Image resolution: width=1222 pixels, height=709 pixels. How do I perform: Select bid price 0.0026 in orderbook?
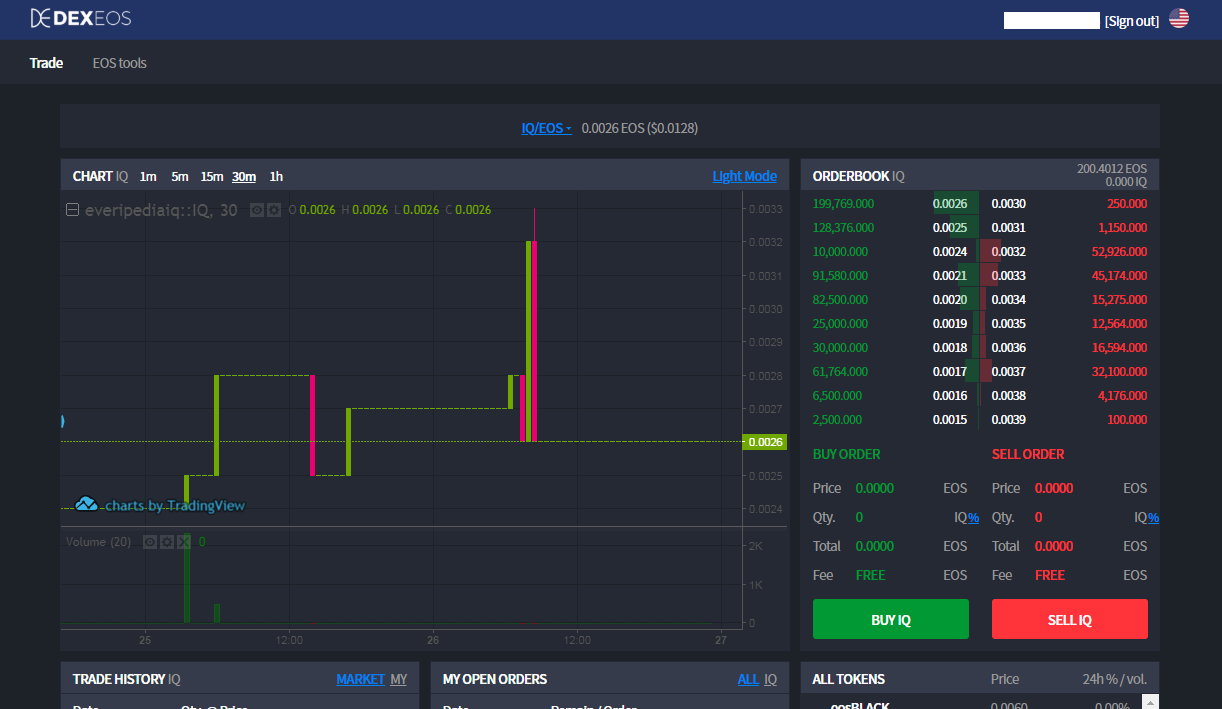[x=950, y=204]
